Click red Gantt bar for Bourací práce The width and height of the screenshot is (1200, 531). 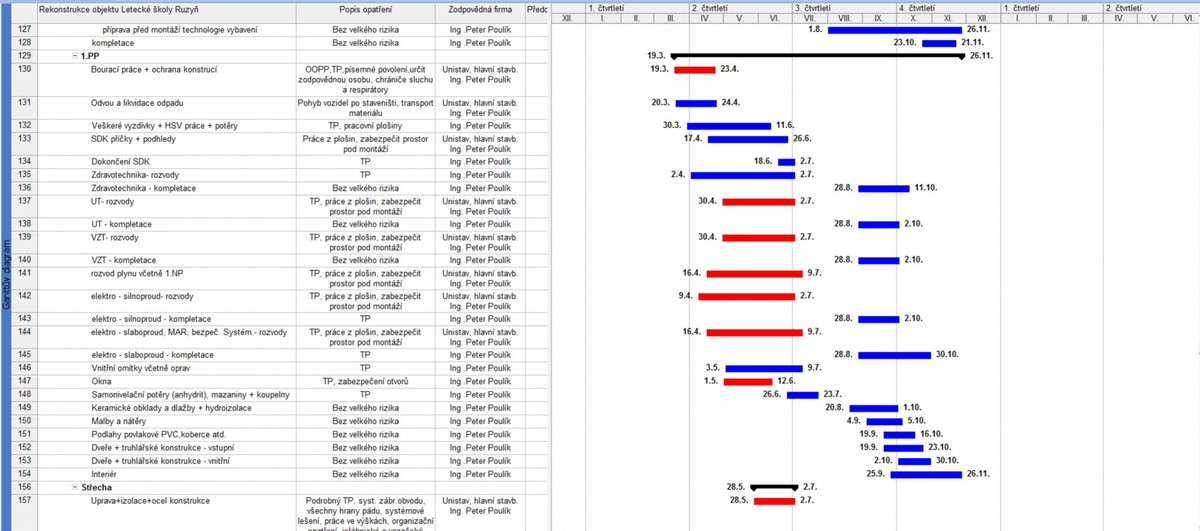695,70
